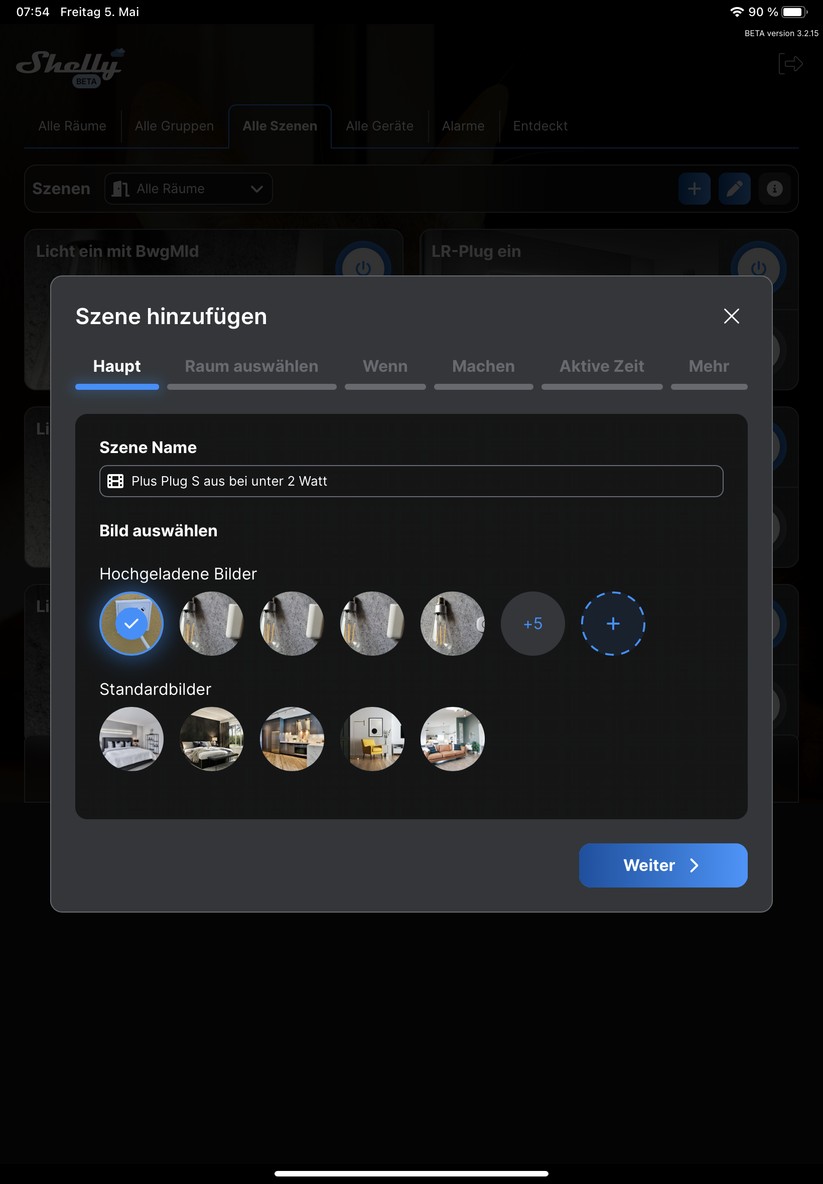Select the first bedroom standard image
Image resolution: width=823 pixels, height=1184 pixels.
[x=131, y=739]
